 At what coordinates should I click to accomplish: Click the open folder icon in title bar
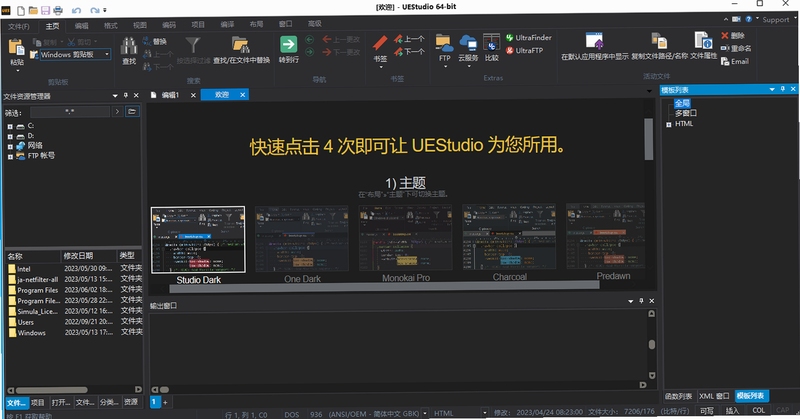33,10
